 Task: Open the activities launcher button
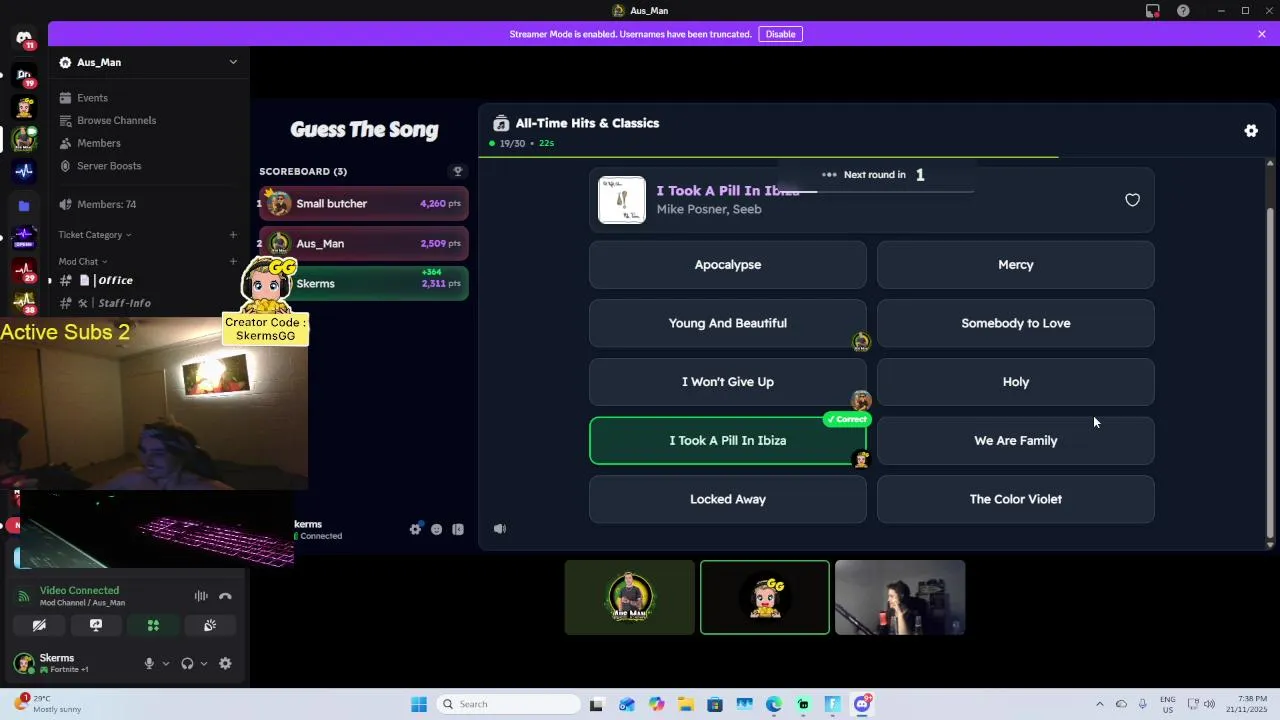coord(153,625)
